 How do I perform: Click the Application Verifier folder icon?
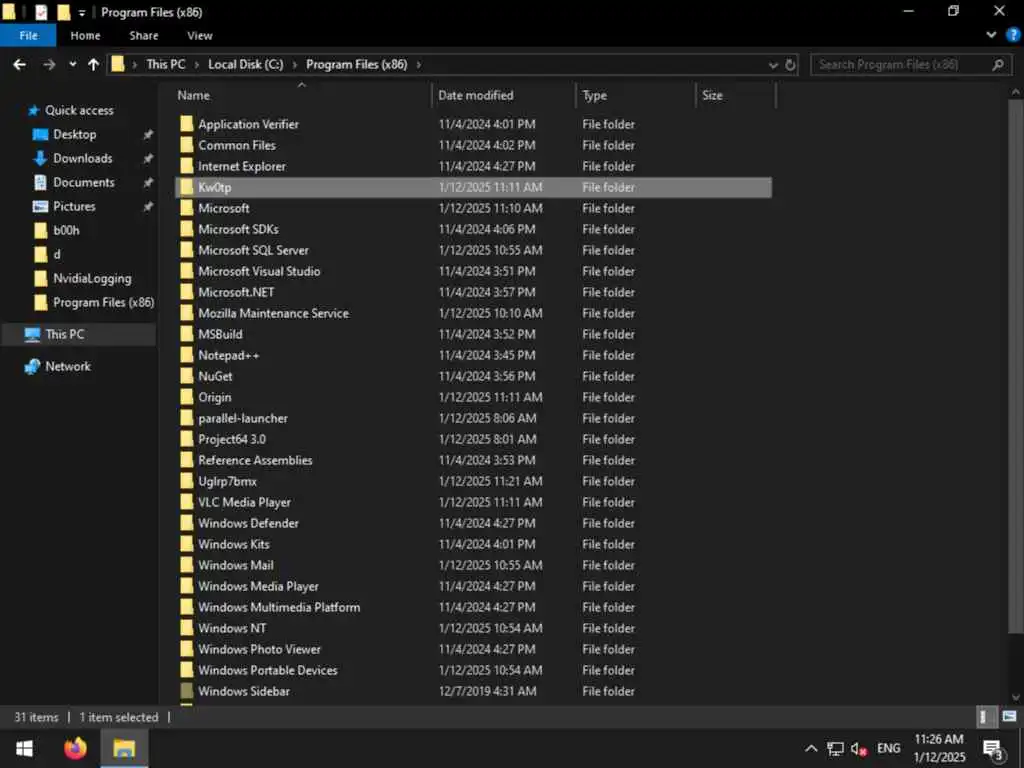coord(187,124)
